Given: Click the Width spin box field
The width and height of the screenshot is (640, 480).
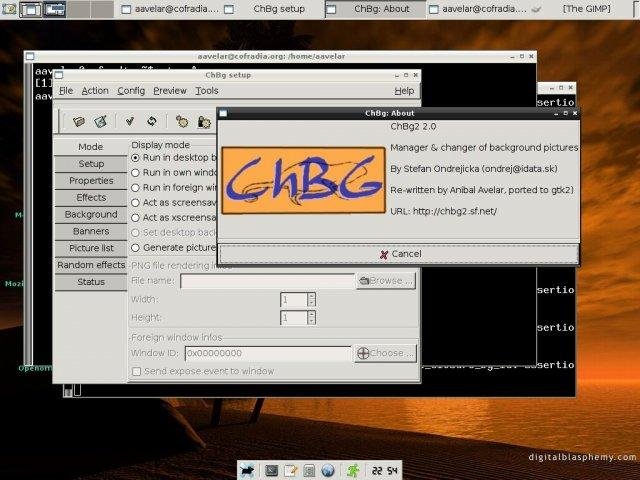Looking at the screenshot, I should click(x=294, y=300).
